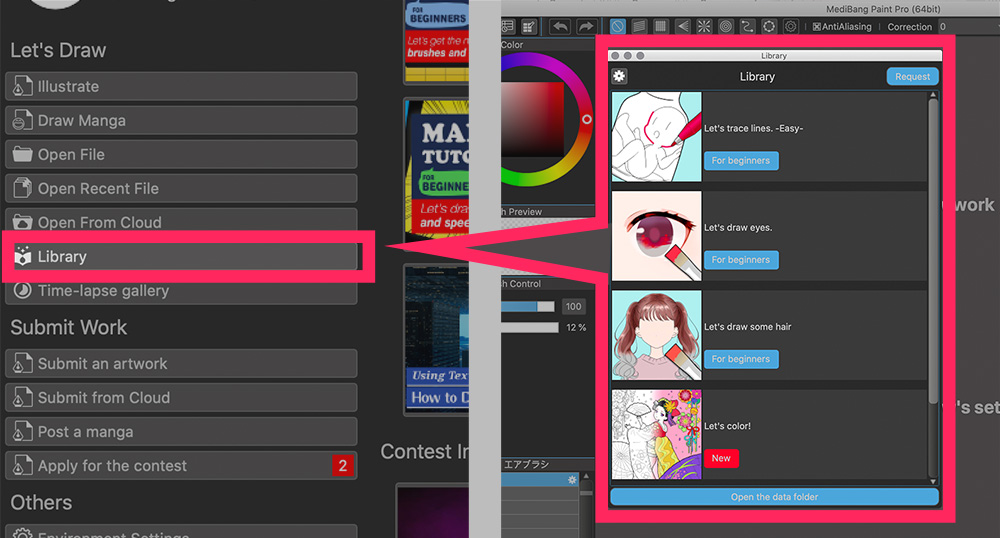Click Library list scrollbar down arrow
The height and width of the screenshot is (538, 1000).
coord(934,481)
